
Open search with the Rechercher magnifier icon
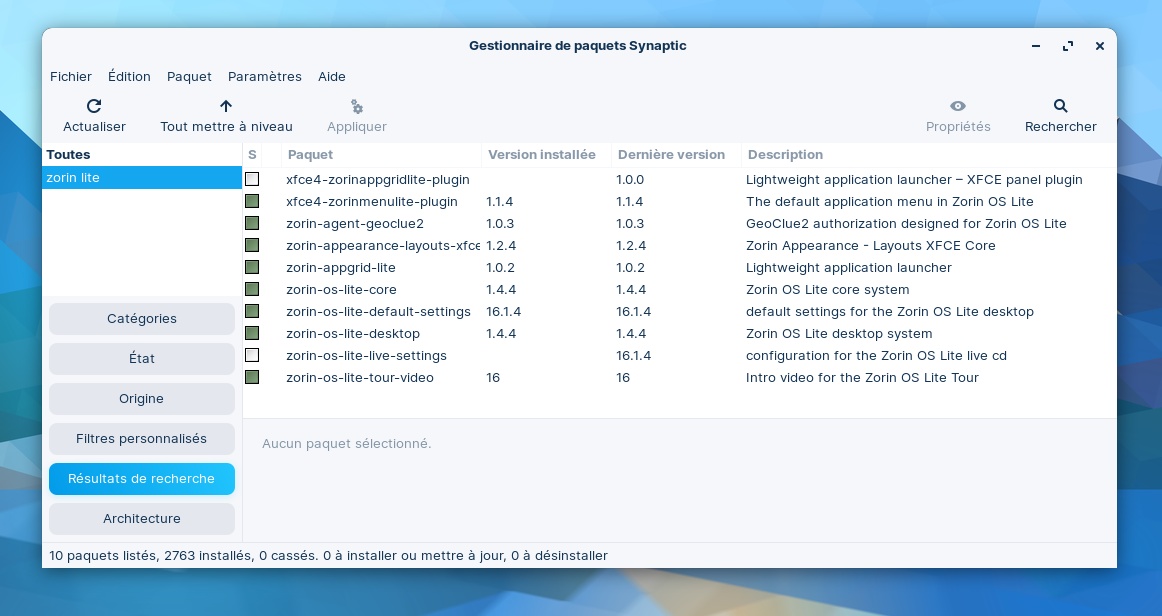coord(1061,106)
